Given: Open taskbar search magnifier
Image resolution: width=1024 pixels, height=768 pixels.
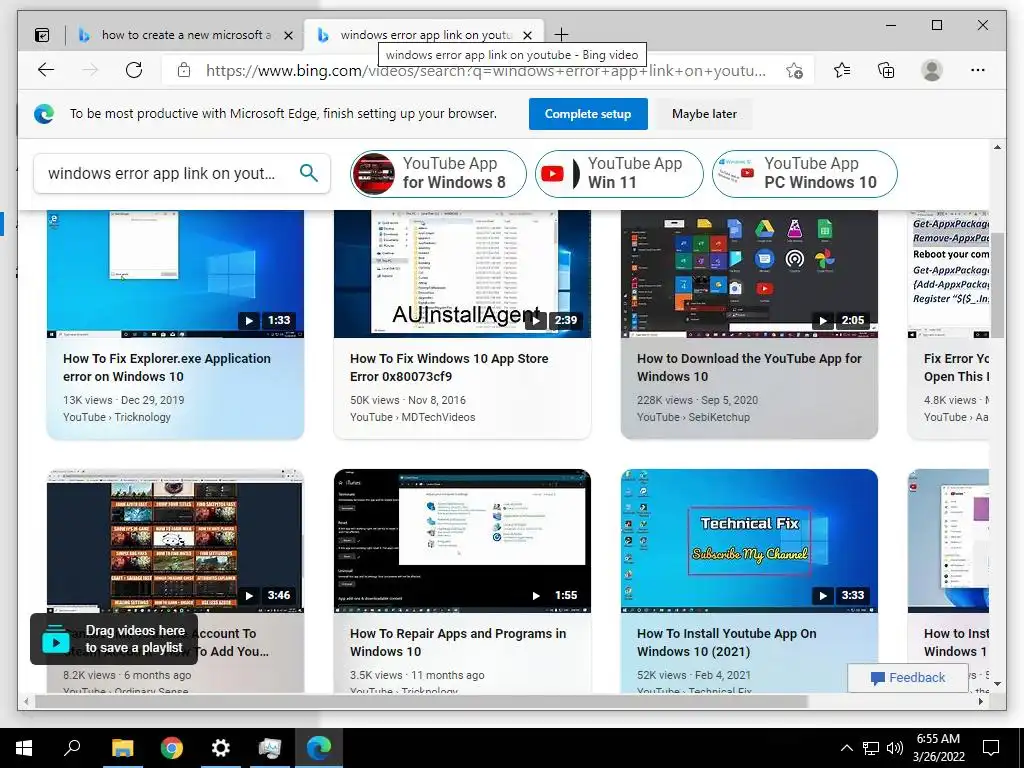Looking at the screenshot, I should tap(72, 748).
